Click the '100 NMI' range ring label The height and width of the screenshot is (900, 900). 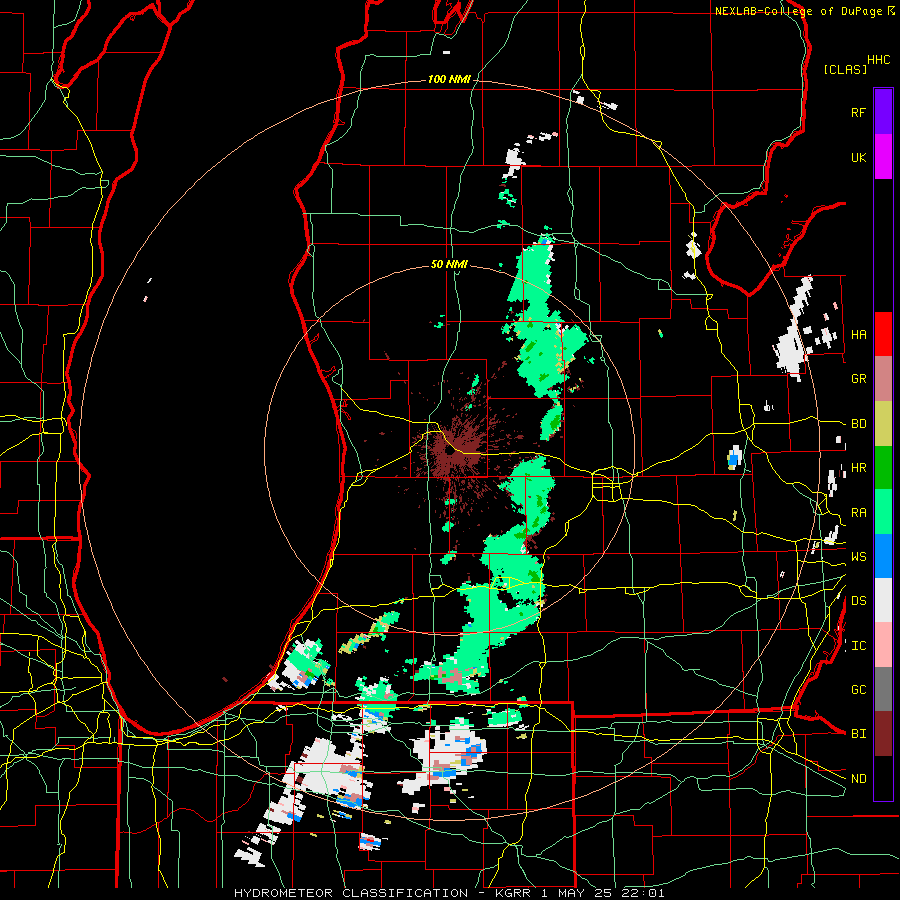(449, 79)
